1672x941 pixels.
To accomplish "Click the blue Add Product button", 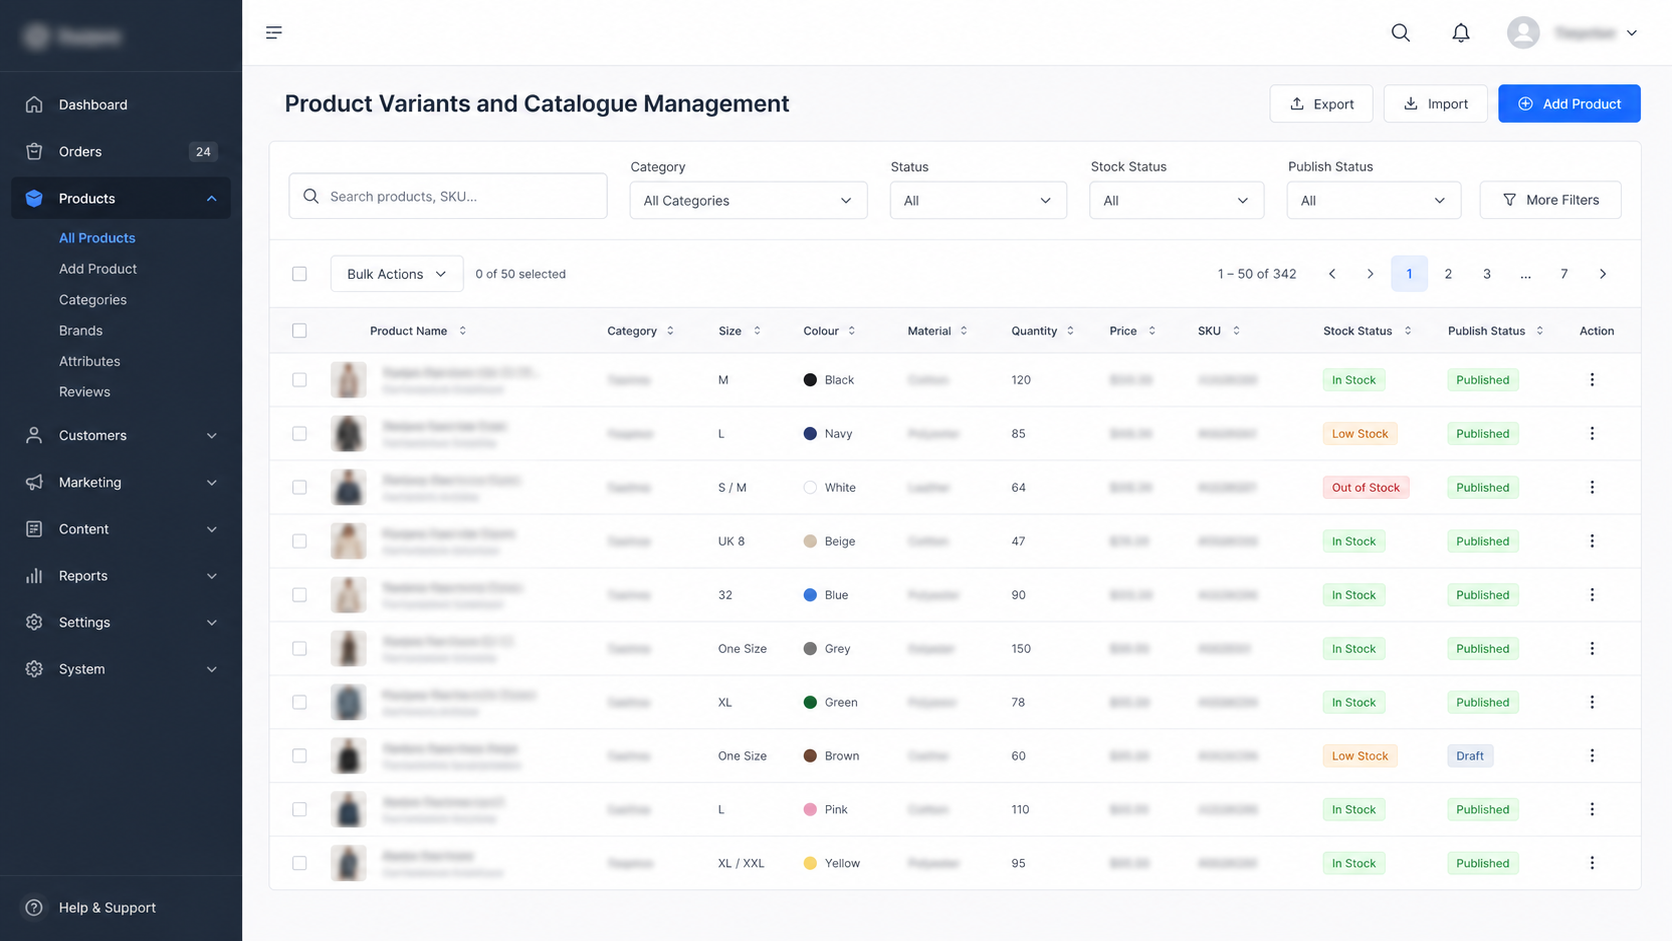I will (x=1569, y=104).
